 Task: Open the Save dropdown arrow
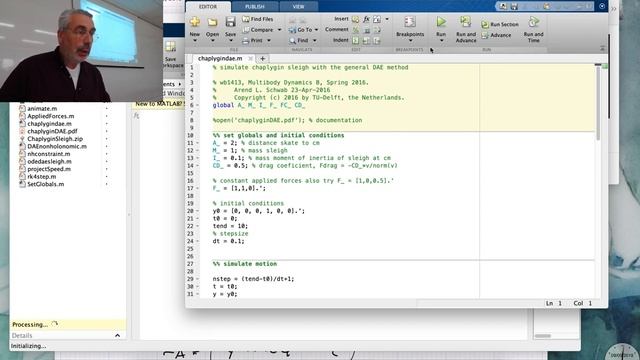tap(230, 40)
